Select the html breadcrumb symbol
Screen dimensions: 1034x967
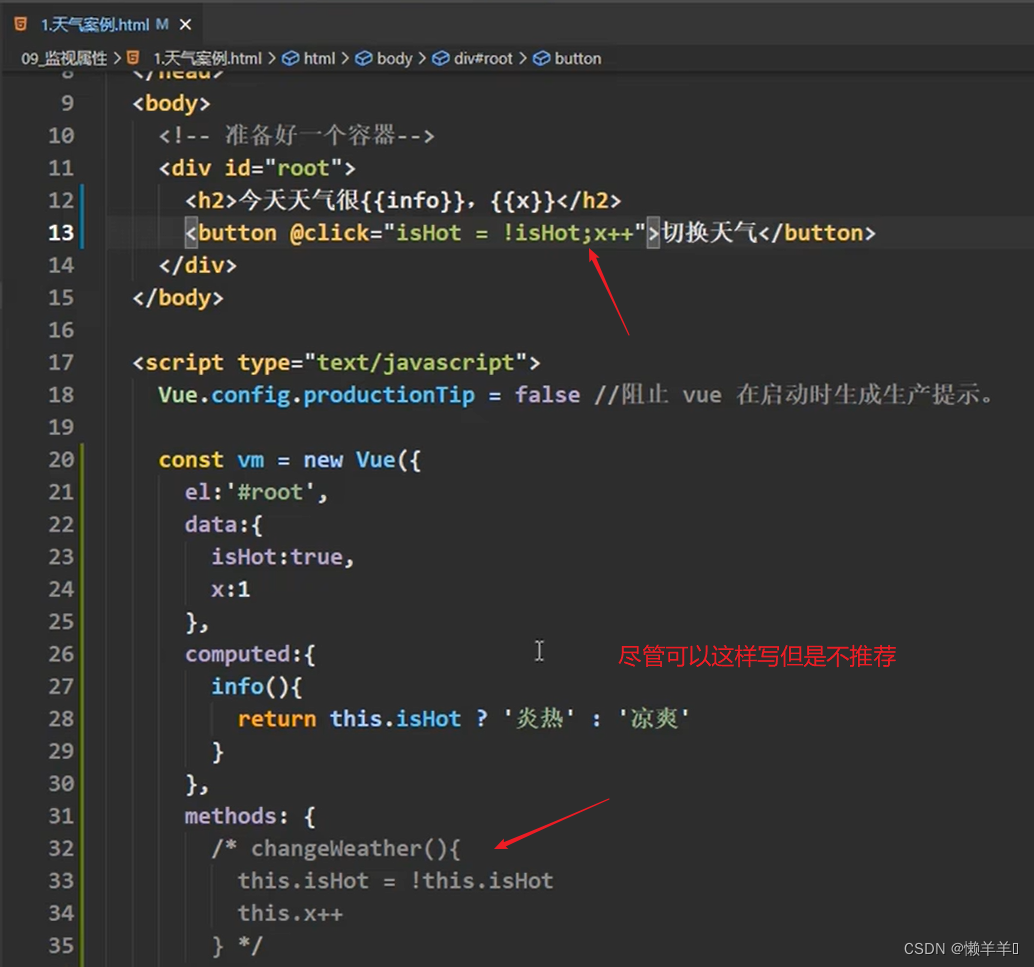pos(319,59)
